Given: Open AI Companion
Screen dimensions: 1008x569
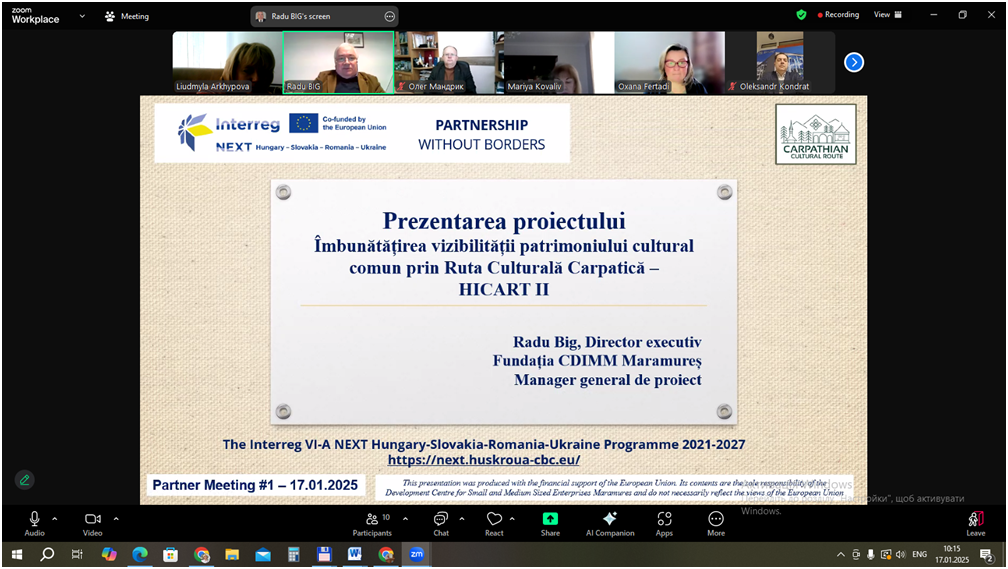Looking at the screenshot, I should [x=610, y=522].
